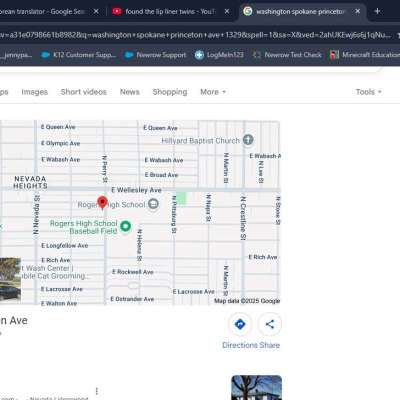Click the E Longfellow Ave label
Viewport: 400px width, 400px height.
(x=65, y=246)
